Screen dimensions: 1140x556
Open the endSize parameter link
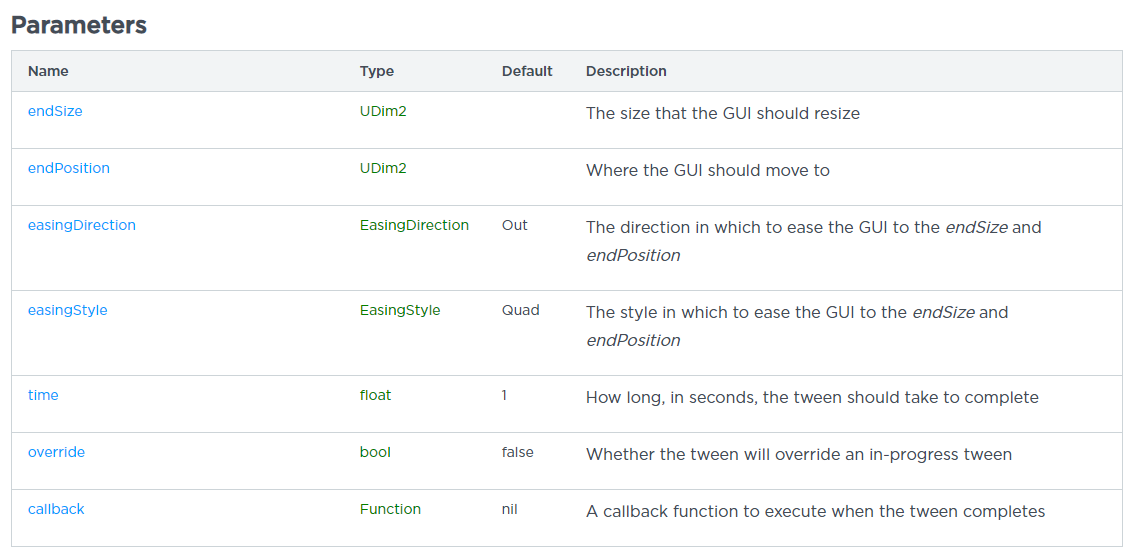55,111
